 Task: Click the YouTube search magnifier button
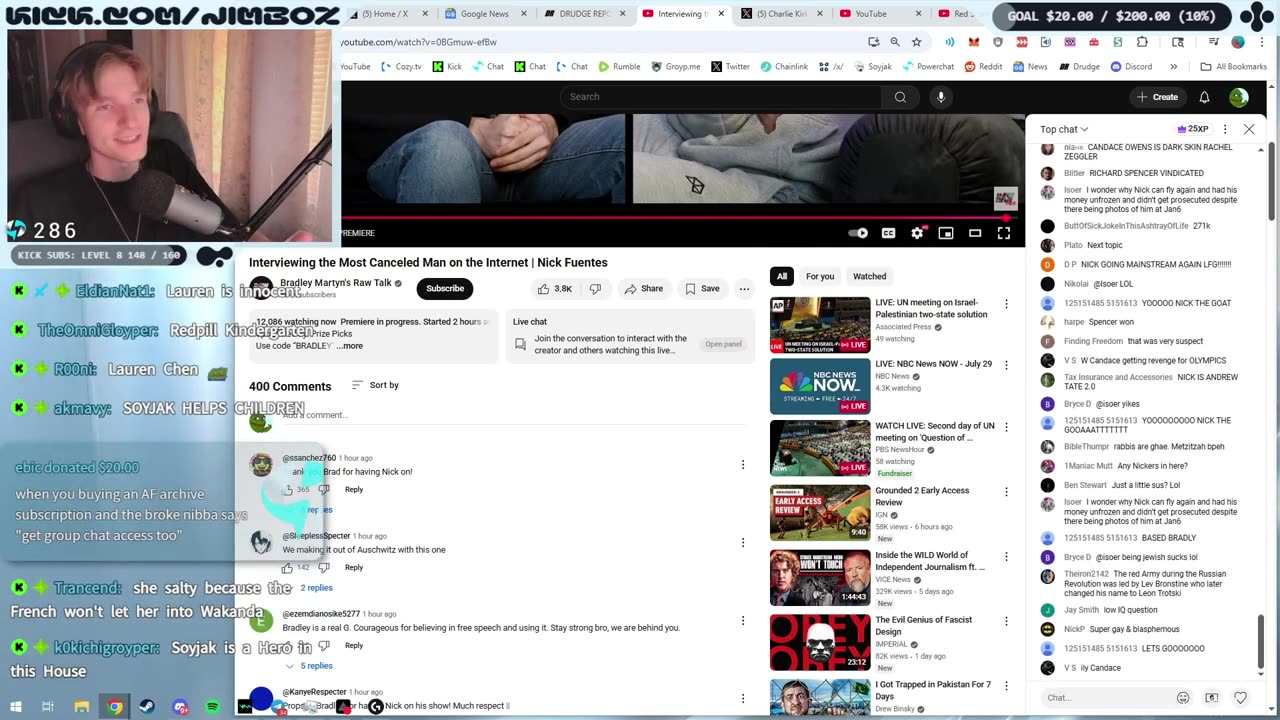[900, 97]
